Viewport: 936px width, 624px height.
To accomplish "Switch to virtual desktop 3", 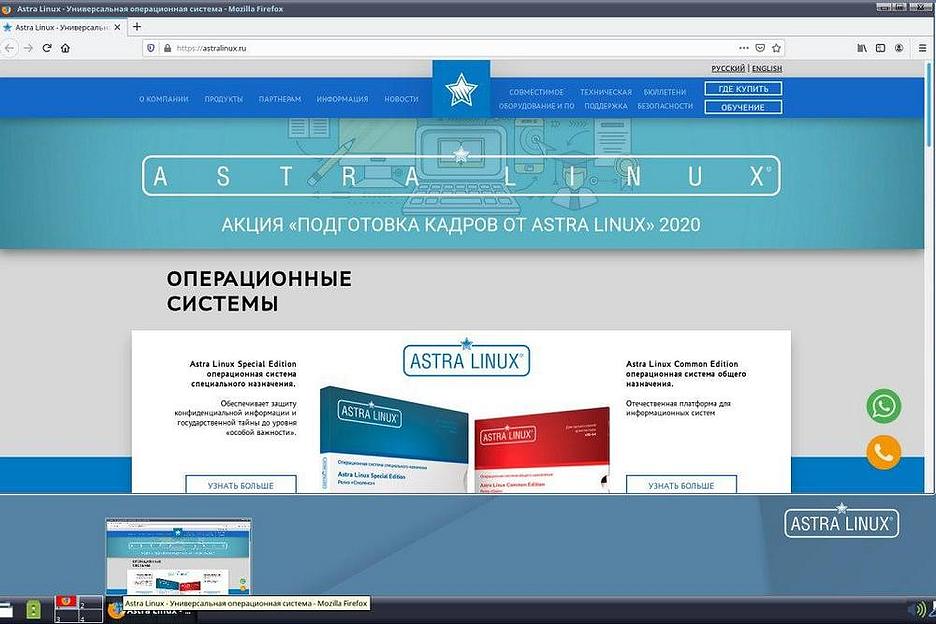I will [67, 617].
